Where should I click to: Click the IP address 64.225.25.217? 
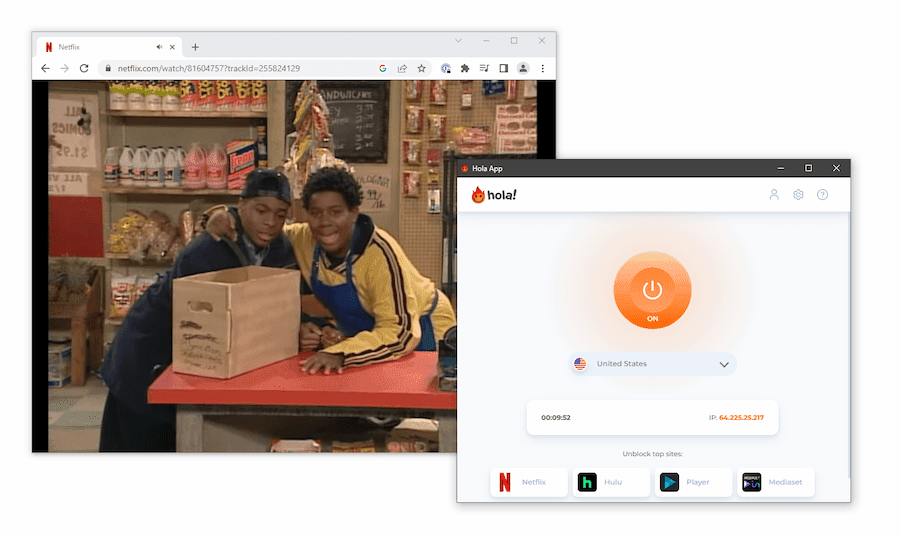pos(741,418)
